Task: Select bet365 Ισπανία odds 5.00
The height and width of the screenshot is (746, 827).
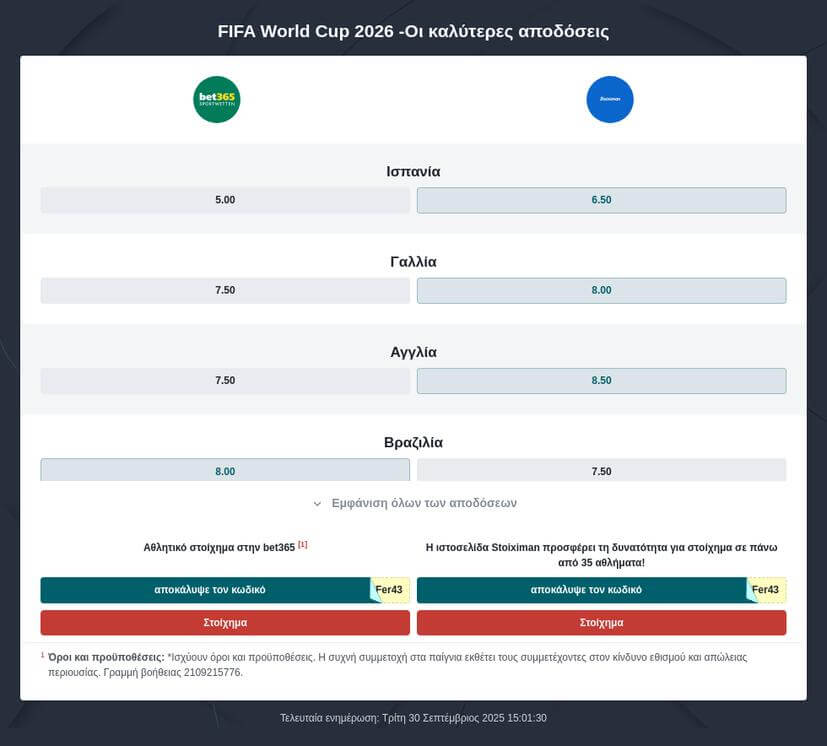Action: (x=225, y=200)
